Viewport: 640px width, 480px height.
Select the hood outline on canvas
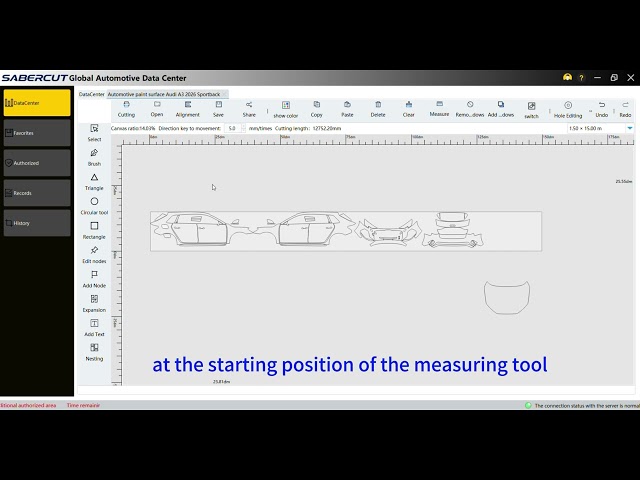point(507,298)
